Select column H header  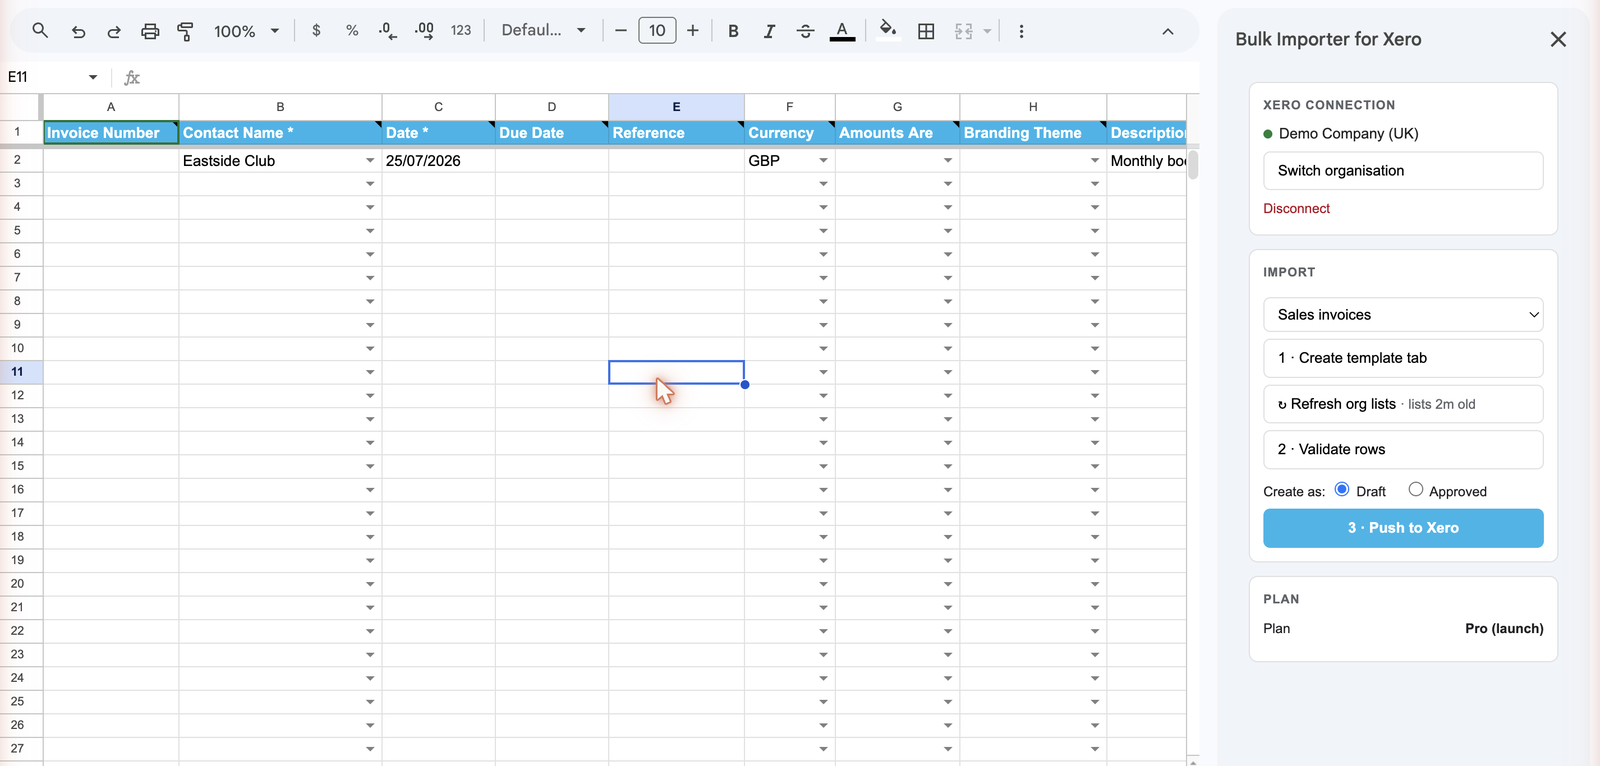click(x=1033, y=107)
